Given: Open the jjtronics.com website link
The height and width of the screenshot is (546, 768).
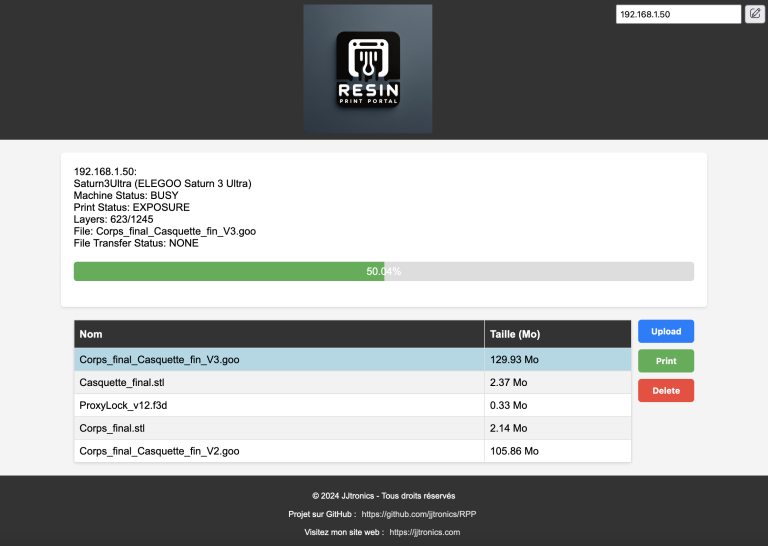Looking at the screenshot, I should [x=425, y=532].
